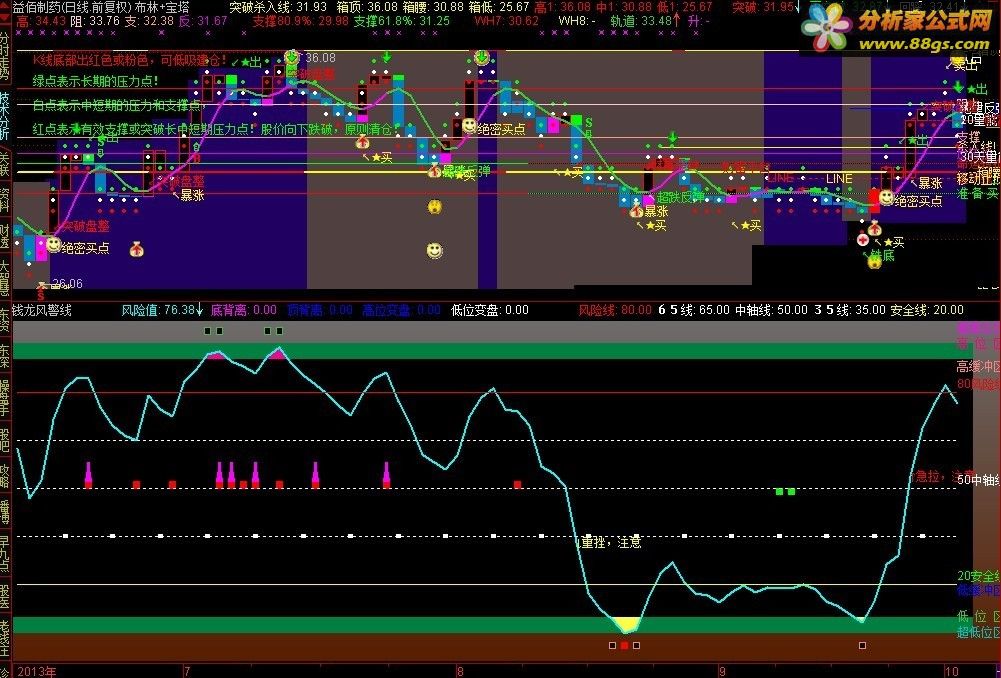The height and width of the screenshot is (678, 1001).
Task: Click the 钱龙风警线 indicator title
Action: pos(42,310)
